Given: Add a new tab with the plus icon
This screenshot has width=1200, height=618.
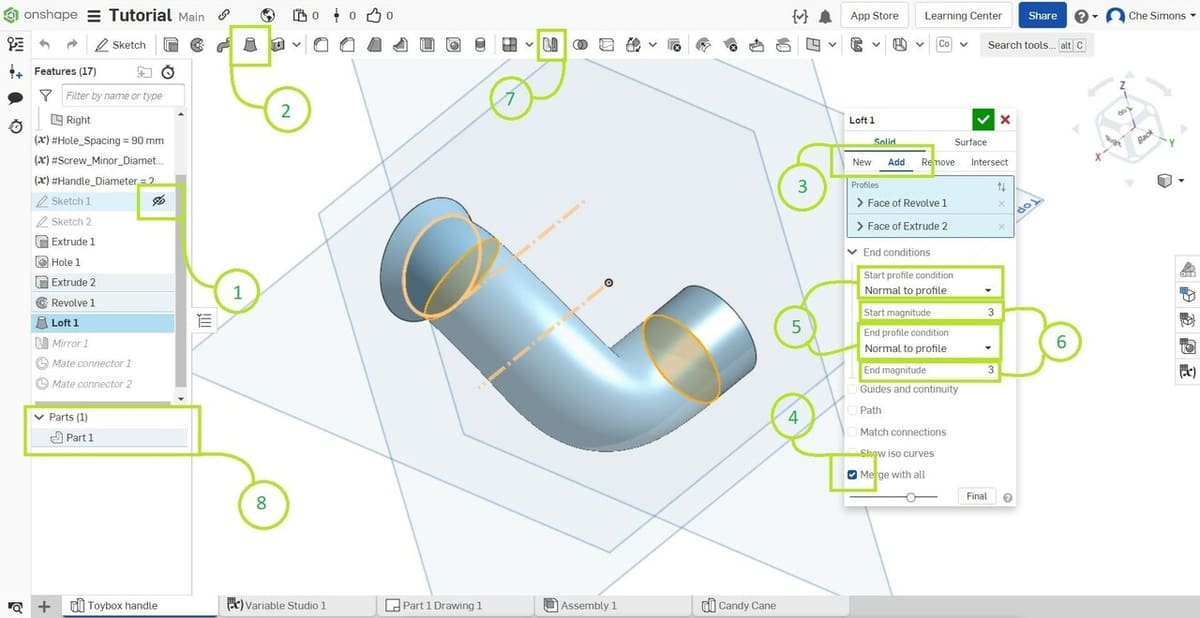Looking at the screenshot, I should 44,606.
